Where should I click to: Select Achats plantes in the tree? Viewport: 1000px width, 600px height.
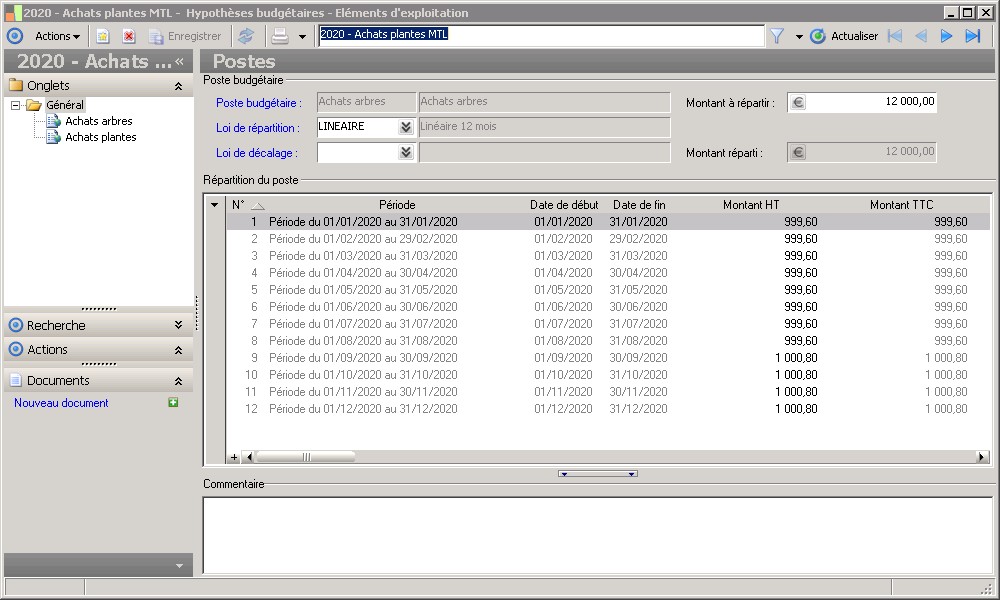[100, 137]
